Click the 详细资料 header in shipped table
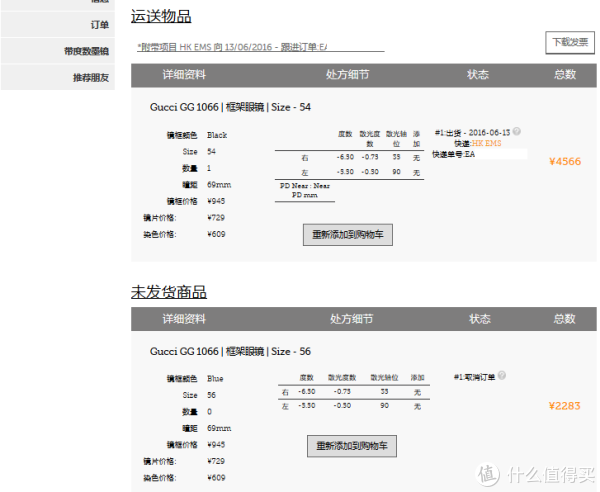 click(x=184, y=75)
